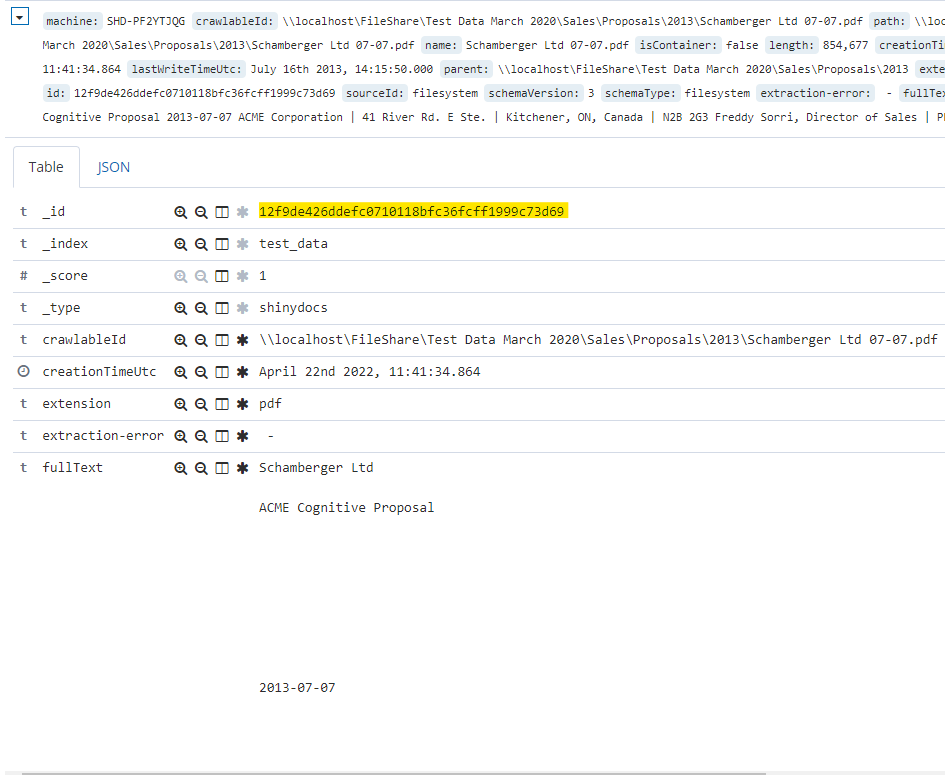
Task: Toggle fullText column in table
Action: (x=222, y=468)
